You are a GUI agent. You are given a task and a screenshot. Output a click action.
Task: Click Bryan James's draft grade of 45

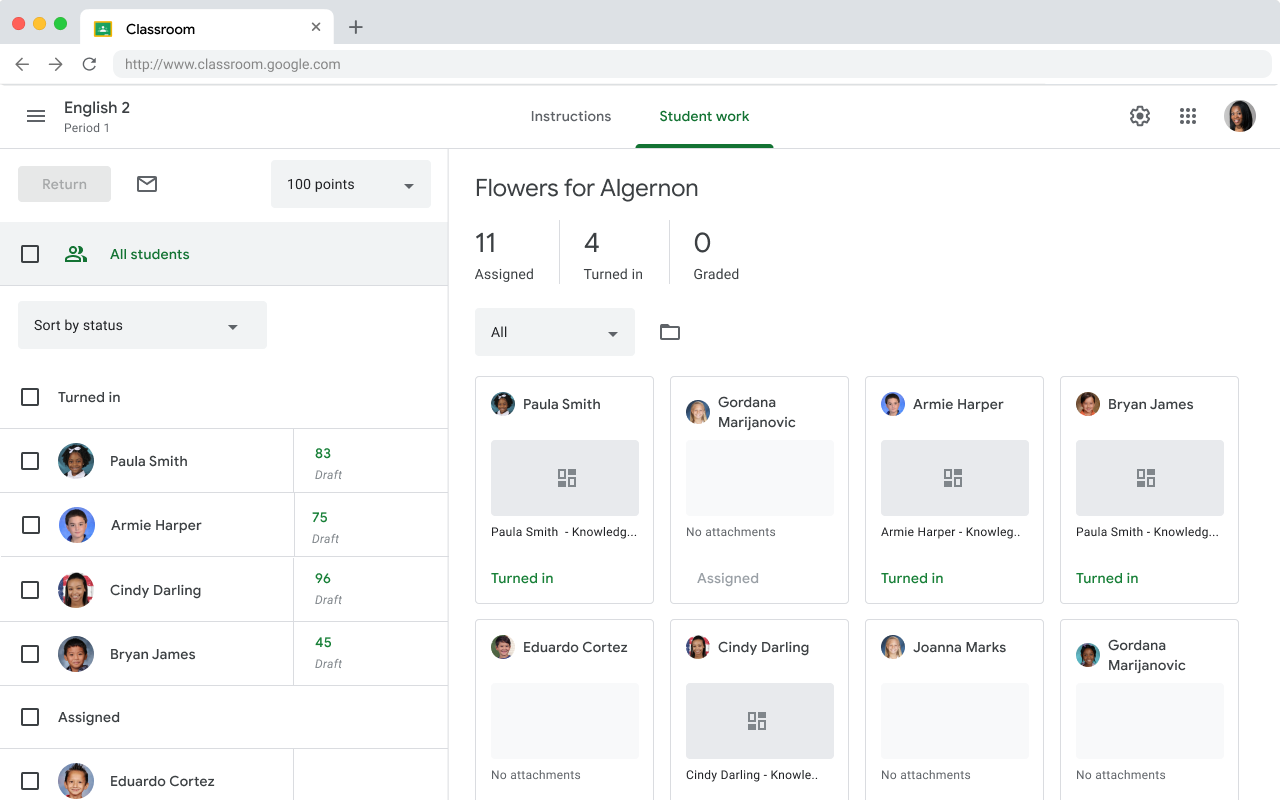[323, 642]
